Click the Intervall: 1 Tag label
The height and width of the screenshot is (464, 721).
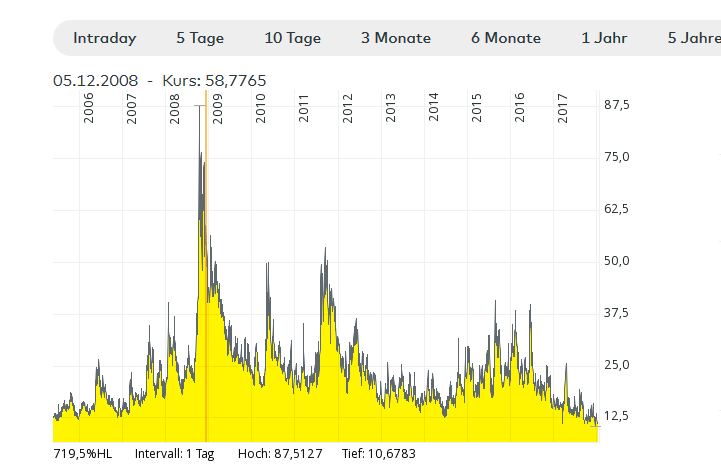pyautogui.click(x=174, y=454)
